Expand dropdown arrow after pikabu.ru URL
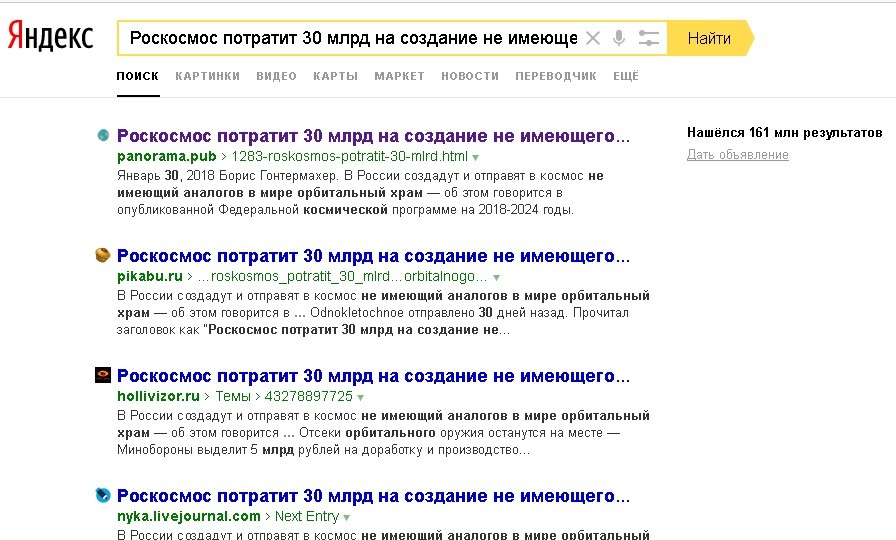Image resolution: width=896 pixels, height=540 pixels. (496, 278)
